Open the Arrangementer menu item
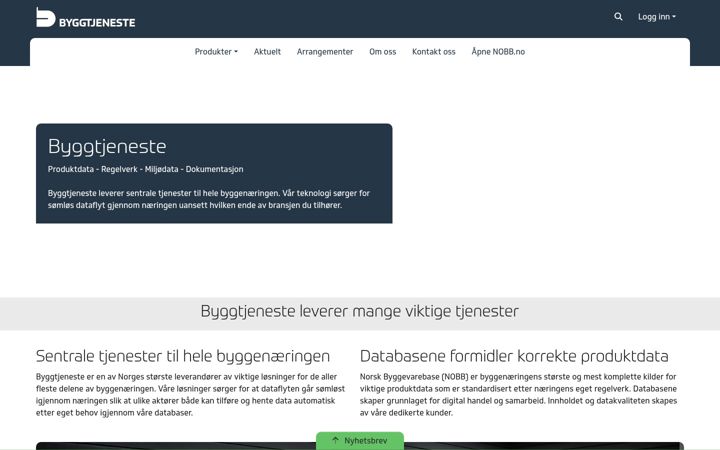 325,52
